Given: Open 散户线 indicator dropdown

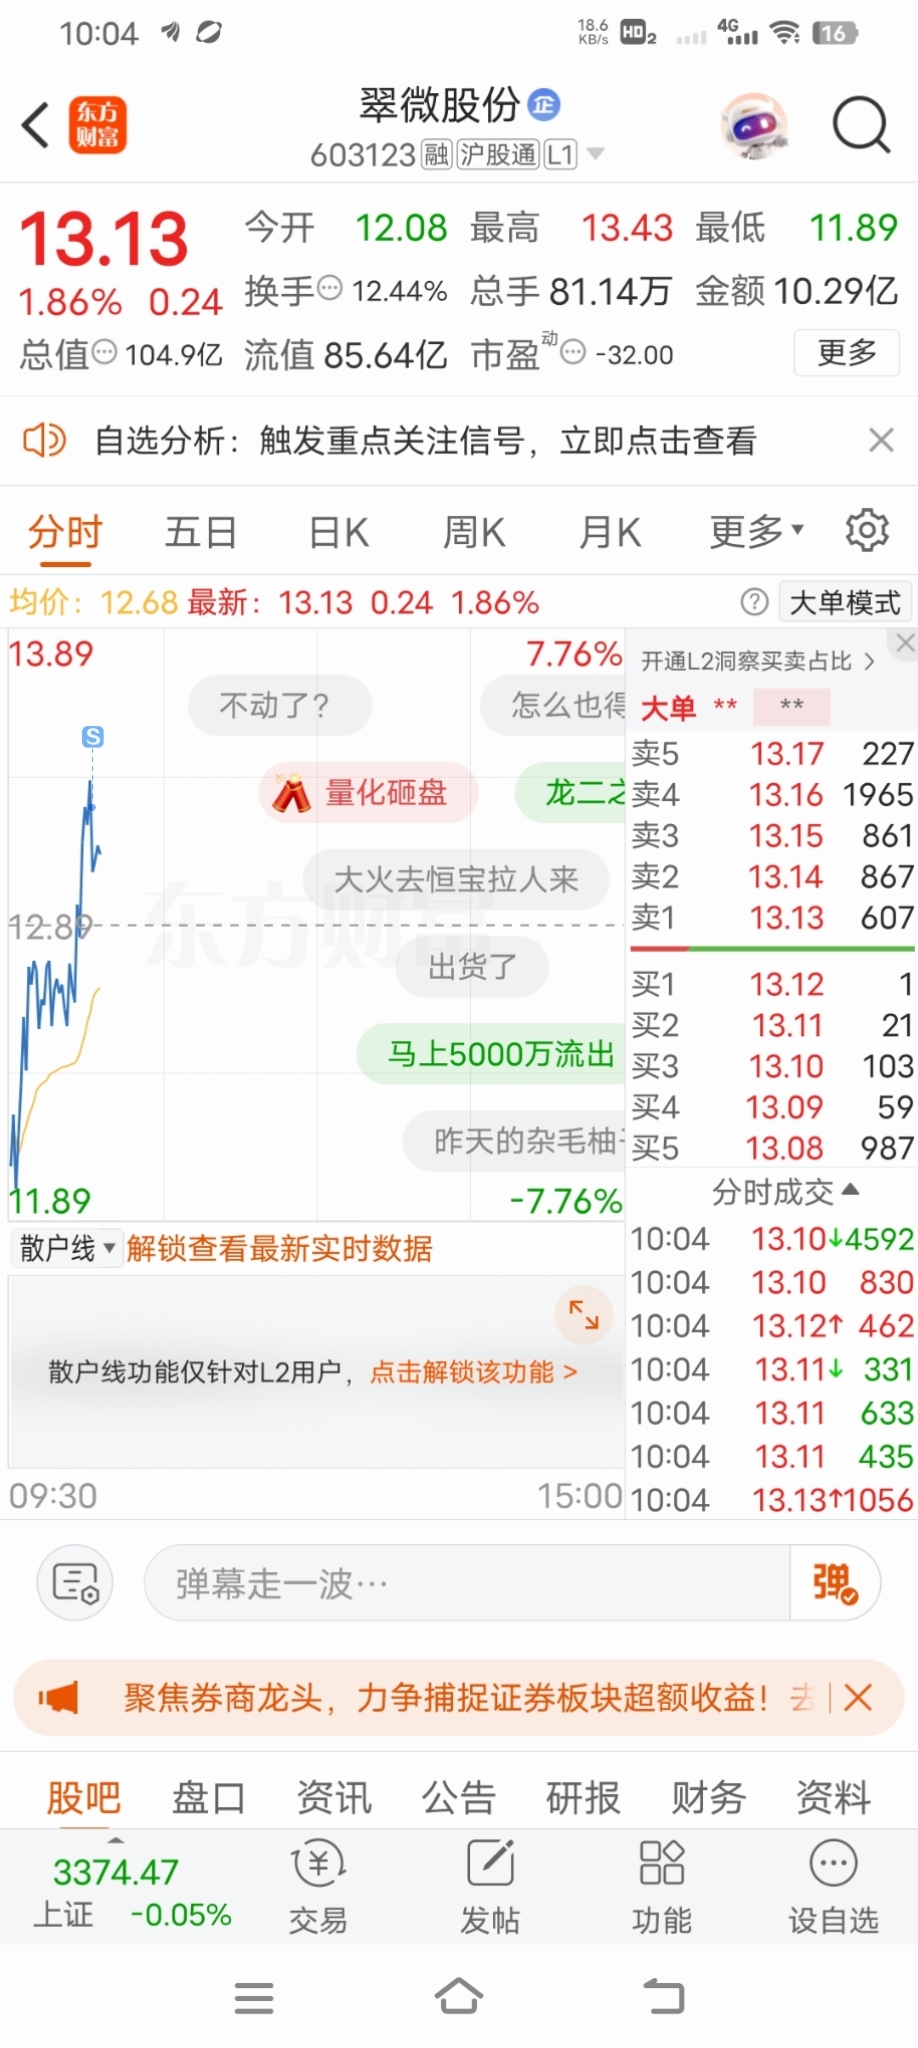Looking at the screenshot, I should coord(68,1248).
